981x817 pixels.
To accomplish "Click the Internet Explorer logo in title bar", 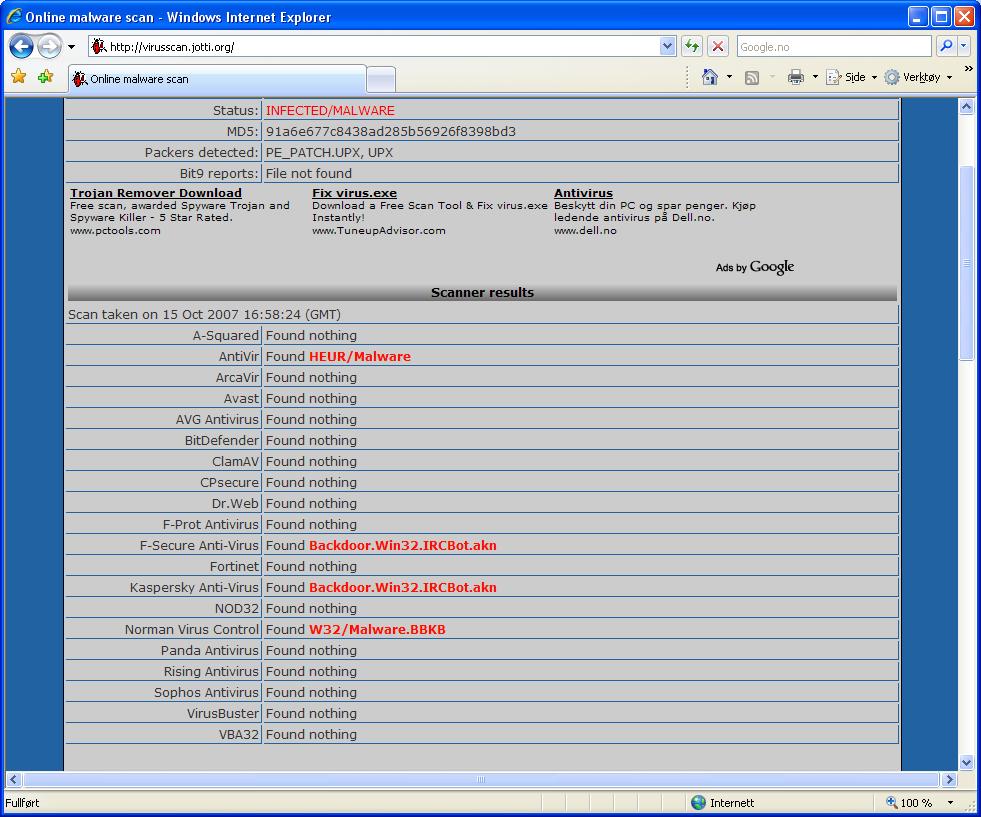I will click(x=14, y=16).
